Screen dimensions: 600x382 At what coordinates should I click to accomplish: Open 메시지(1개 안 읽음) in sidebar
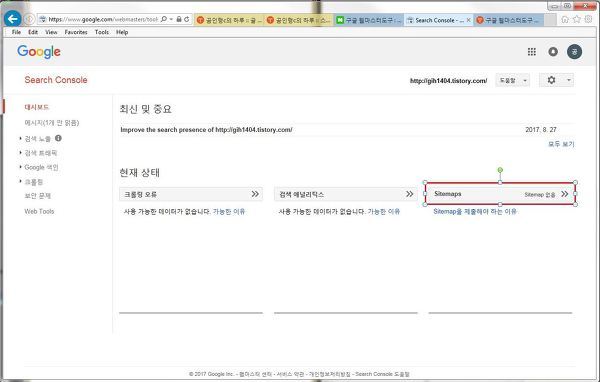click(52, 123)
